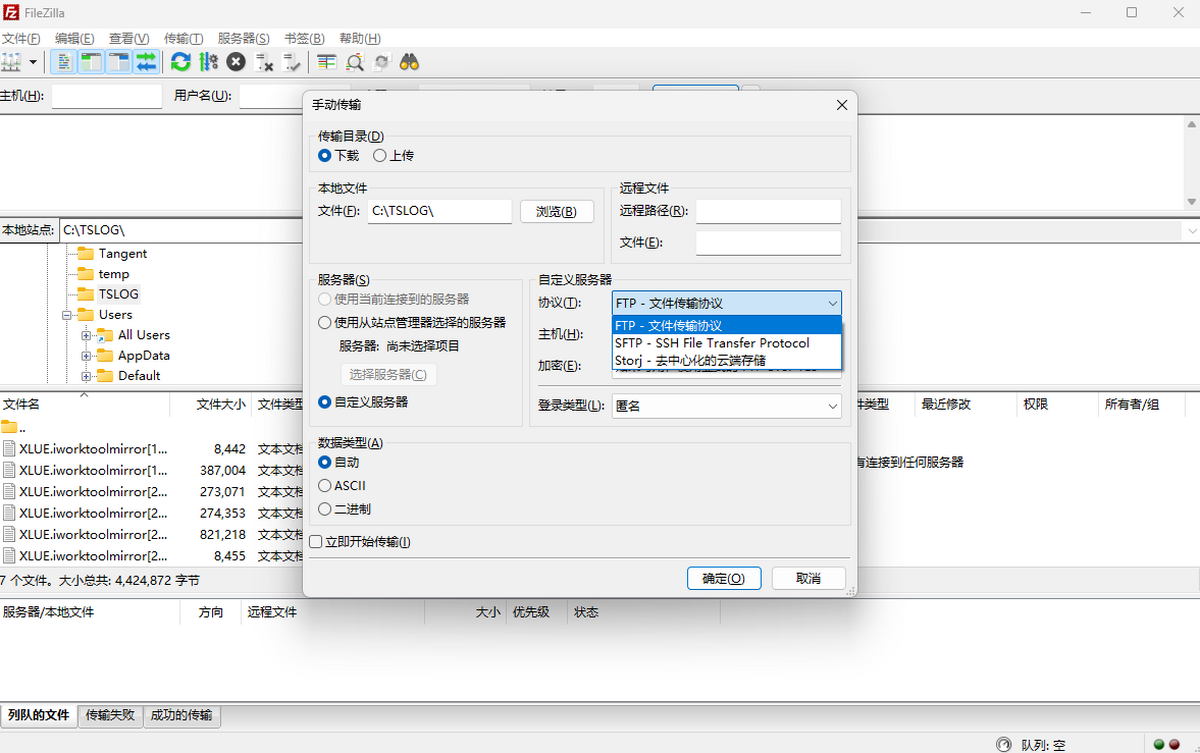Click the cancel current operation icon
This screenshot has width=1200, height=753.
tap(236, 62)
